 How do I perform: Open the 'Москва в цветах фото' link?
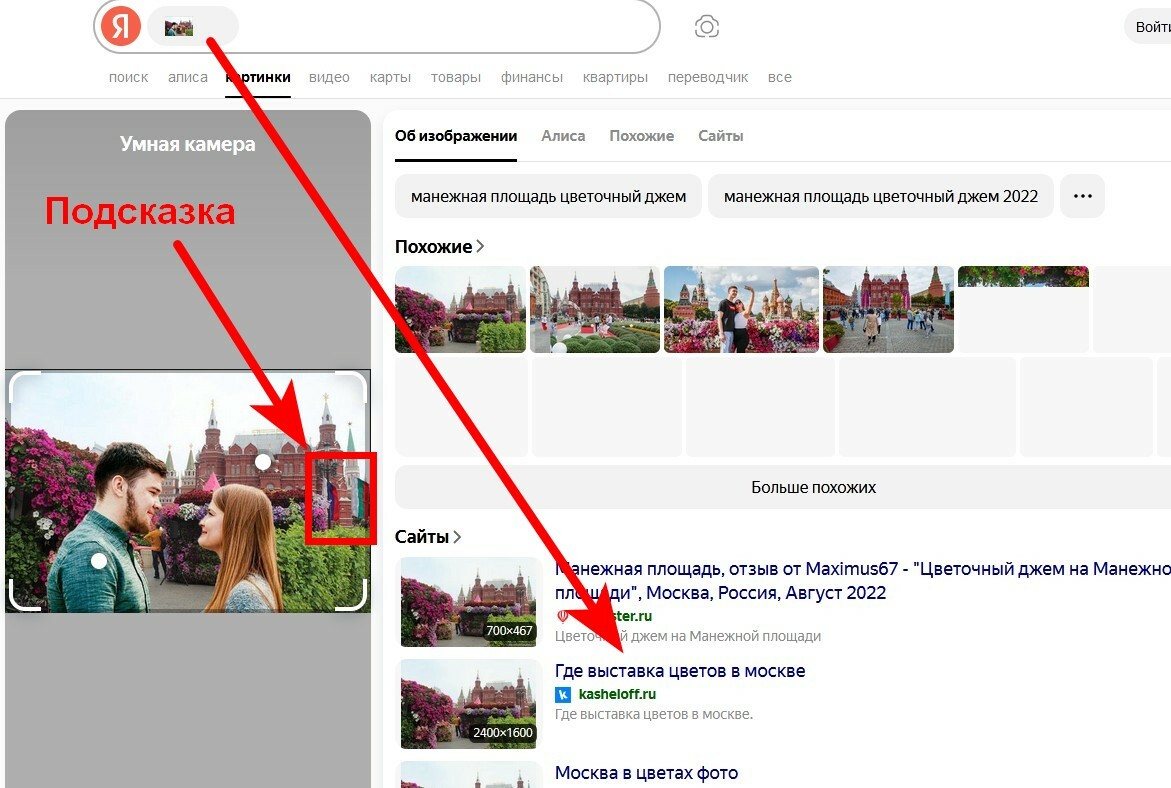pos(646,773)
